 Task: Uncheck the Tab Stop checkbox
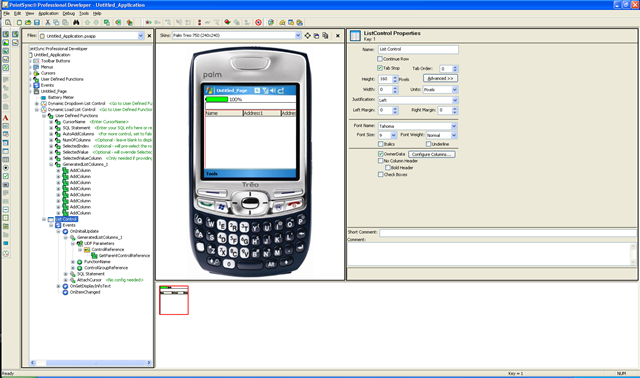[380, 68]
